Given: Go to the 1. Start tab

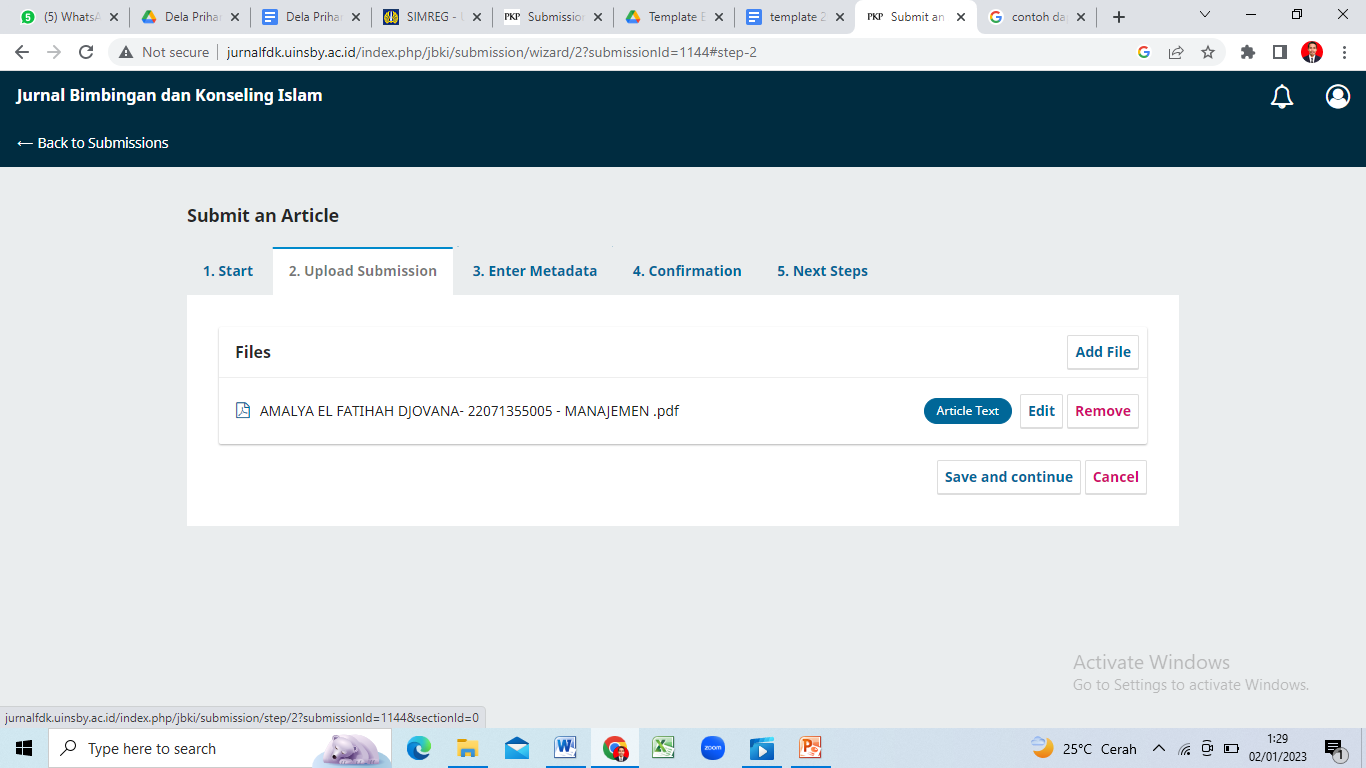Looking at the screenshot, I should pos(228,271).
